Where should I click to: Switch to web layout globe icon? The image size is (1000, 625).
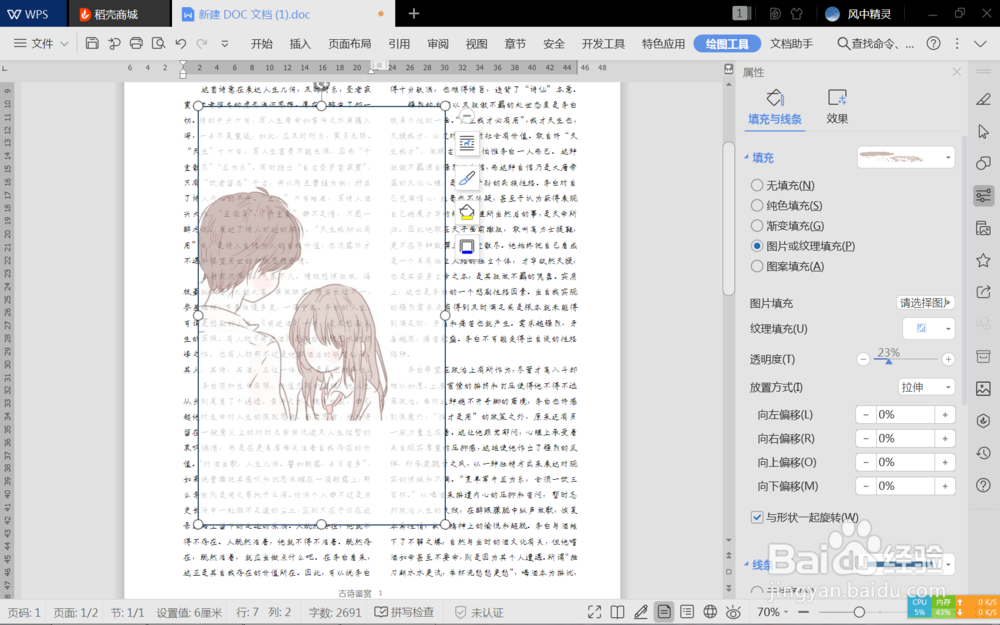710,612
